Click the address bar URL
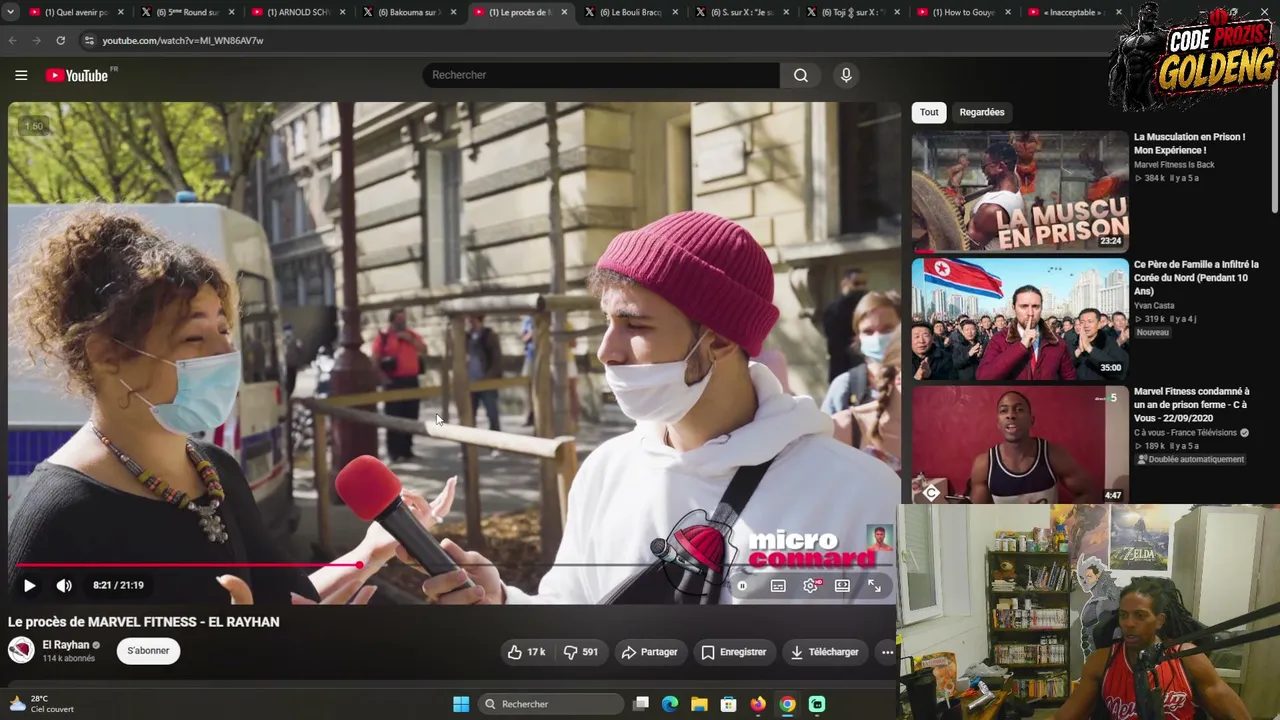The height and width of the screenshot is (720, 1280). pos(183,40)
